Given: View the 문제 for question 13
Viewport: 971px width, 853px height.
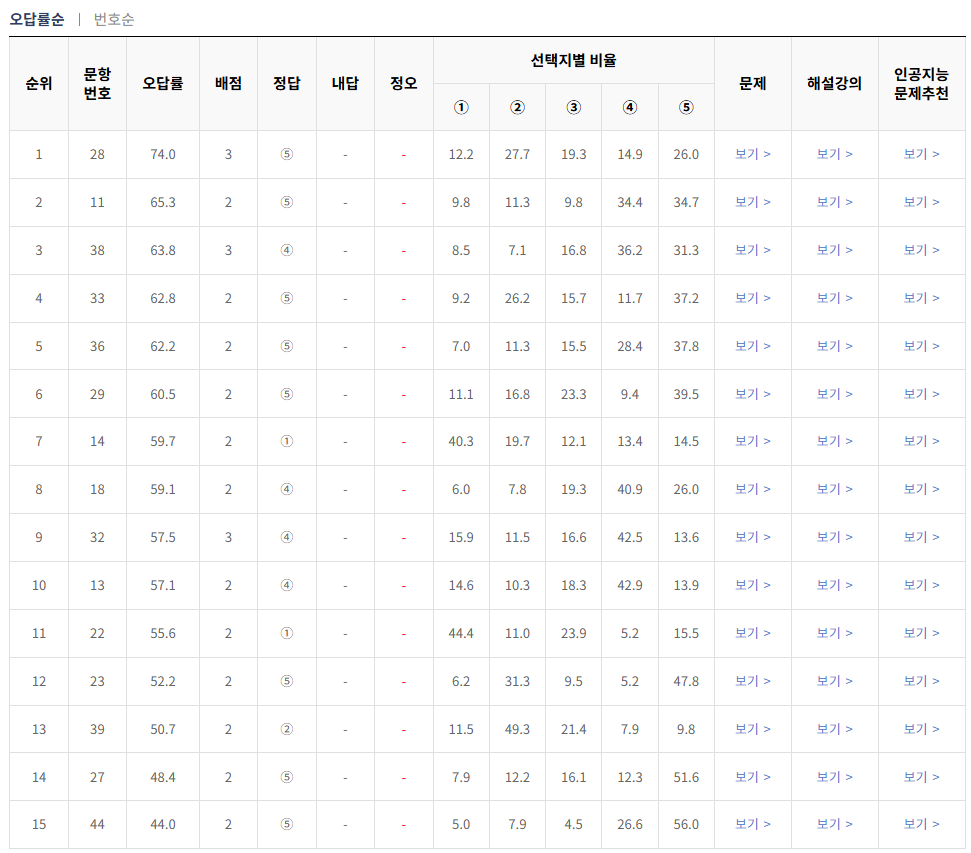Looking at the screenshot, I should 752,586.
